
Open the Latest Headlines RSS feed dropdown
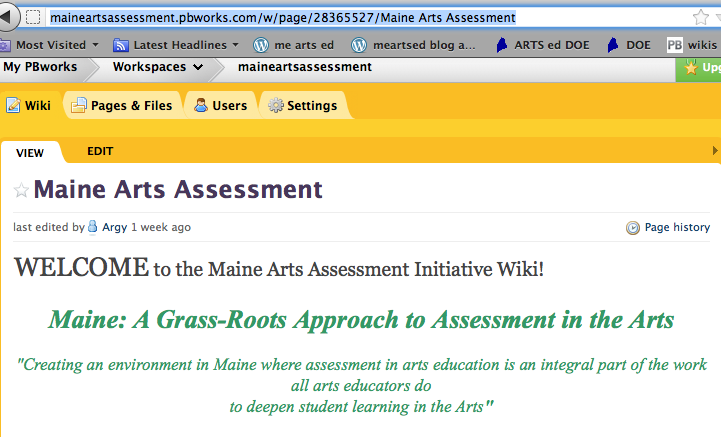[x=177, y=45]
